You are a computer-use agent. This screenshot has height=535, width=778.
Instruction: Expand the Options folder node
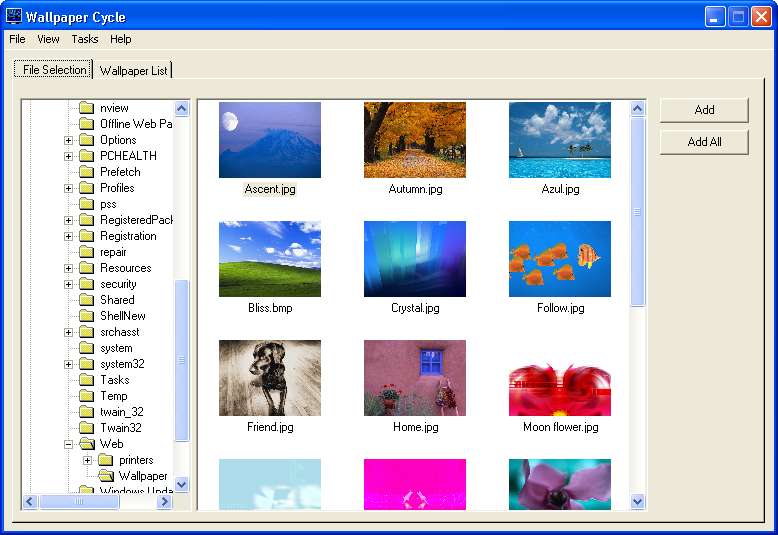point(68,140)
